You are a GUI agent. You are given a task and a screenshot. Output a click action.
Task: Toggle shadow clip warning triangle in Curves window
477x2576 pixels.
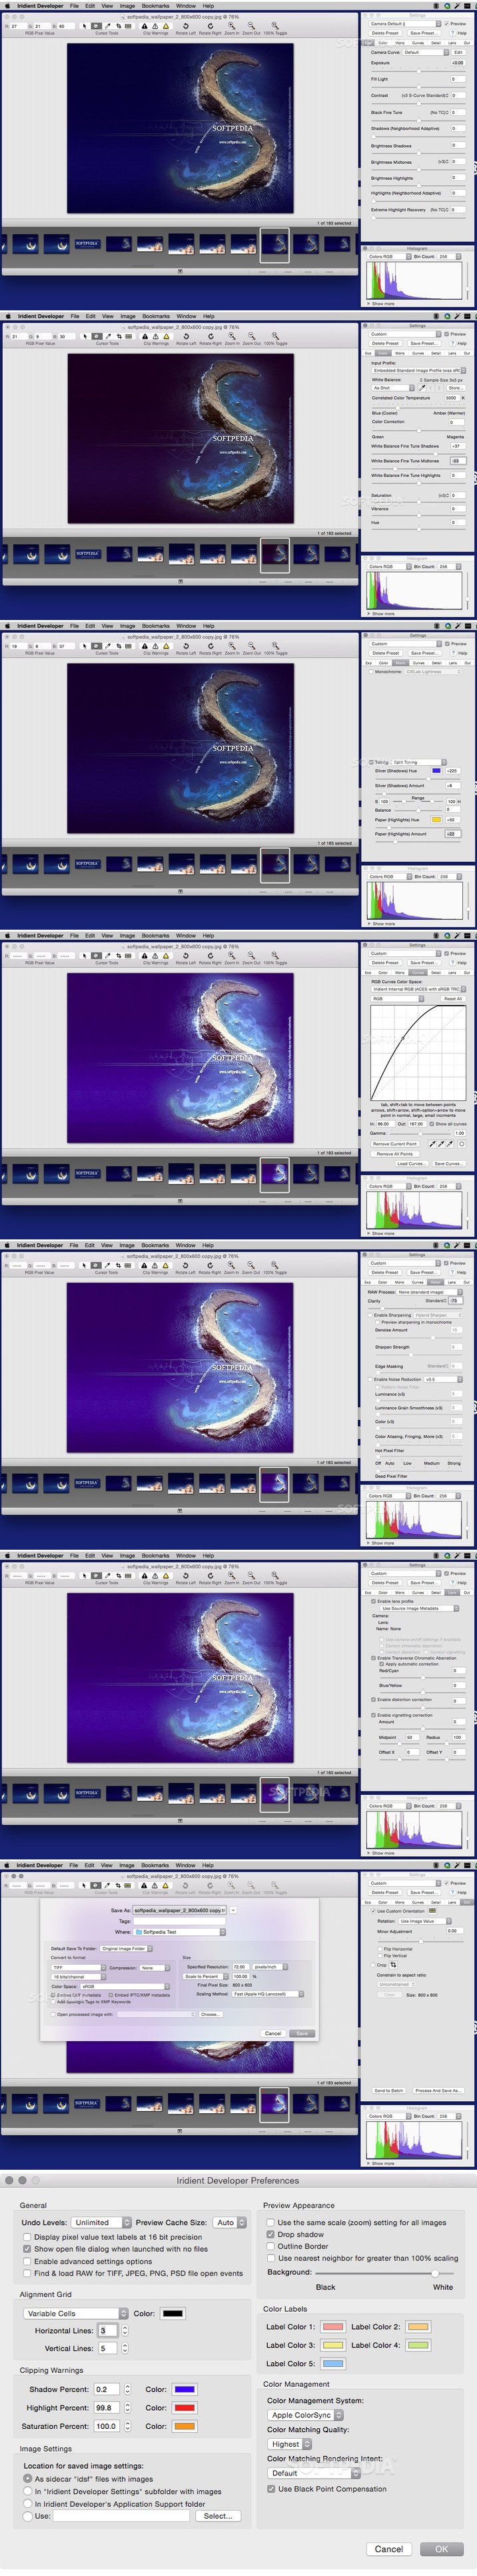point(145,956)
